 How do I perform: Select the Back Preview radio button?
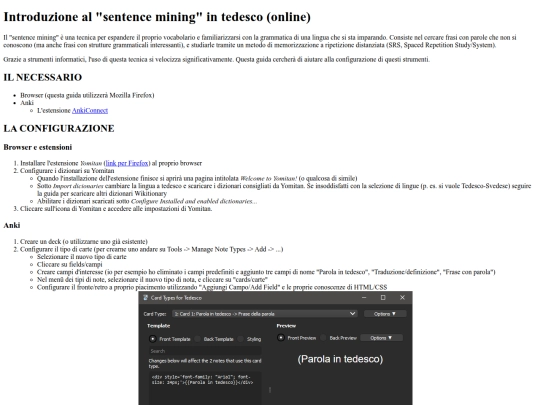pyautogui.click(x=323, y=338)
